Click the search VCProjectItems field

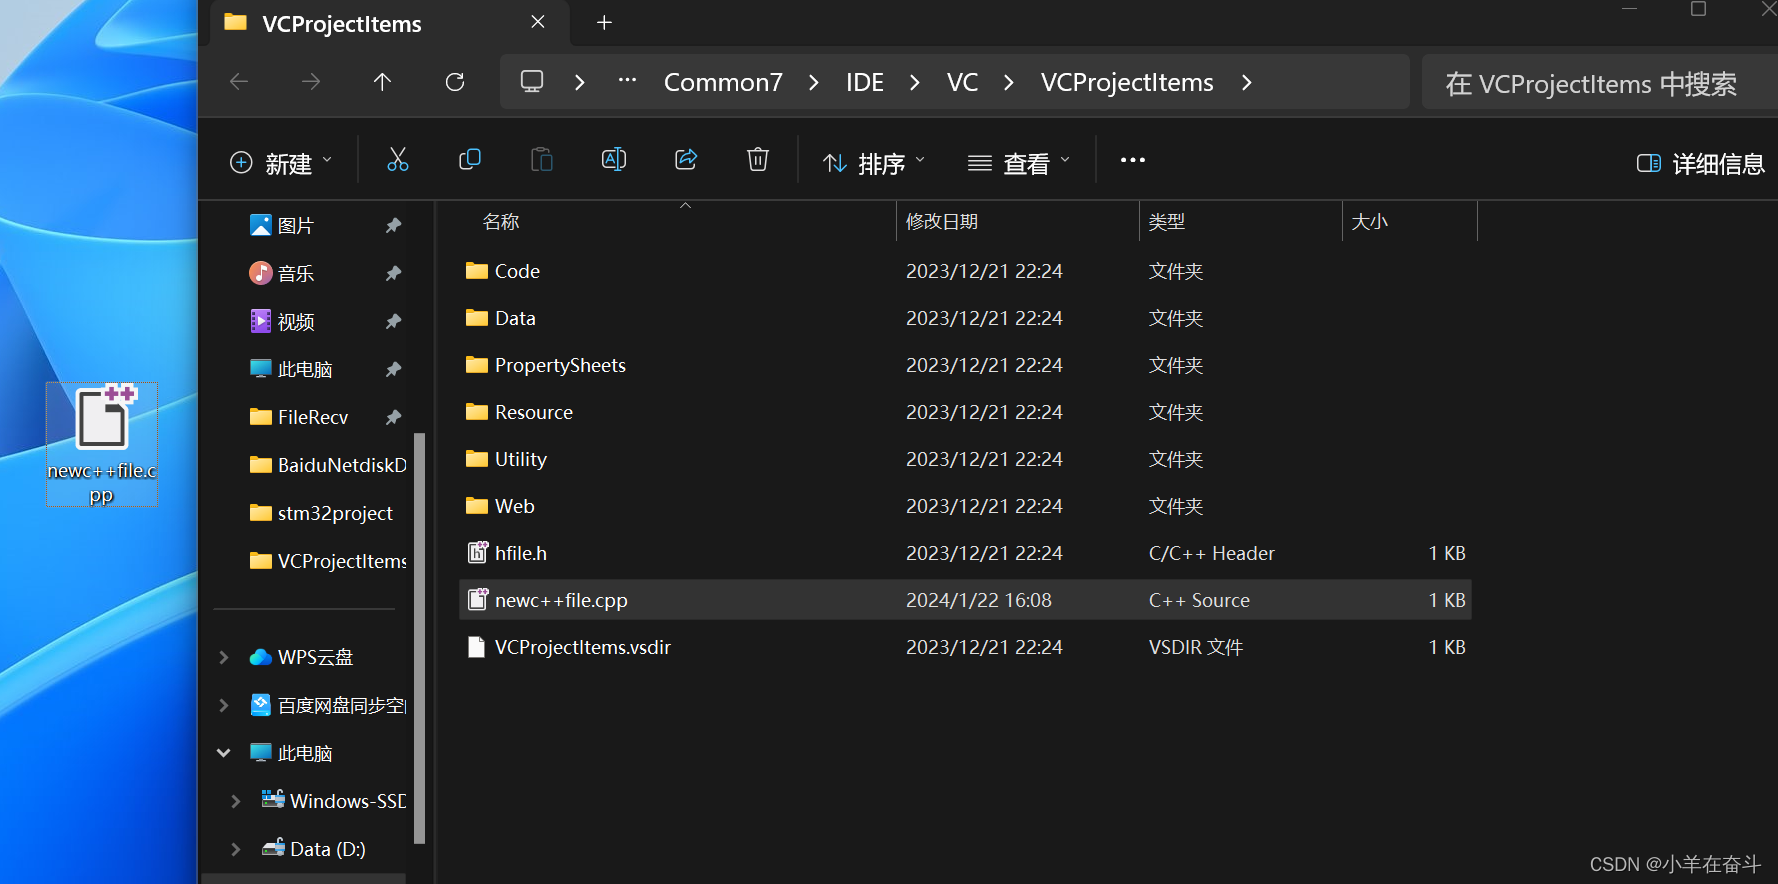point(1598,82)
